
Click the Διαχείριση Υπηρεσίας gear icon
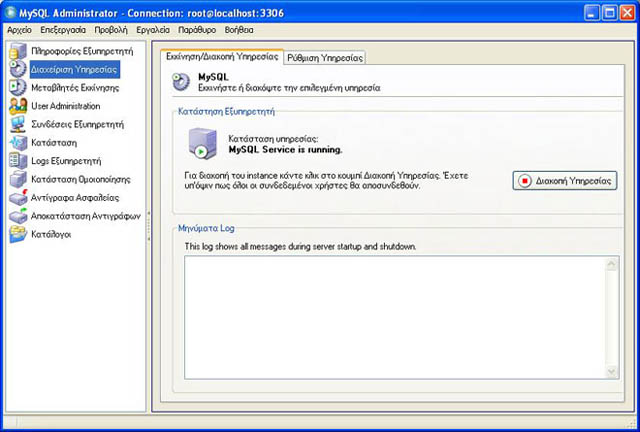tap(18, 69)
